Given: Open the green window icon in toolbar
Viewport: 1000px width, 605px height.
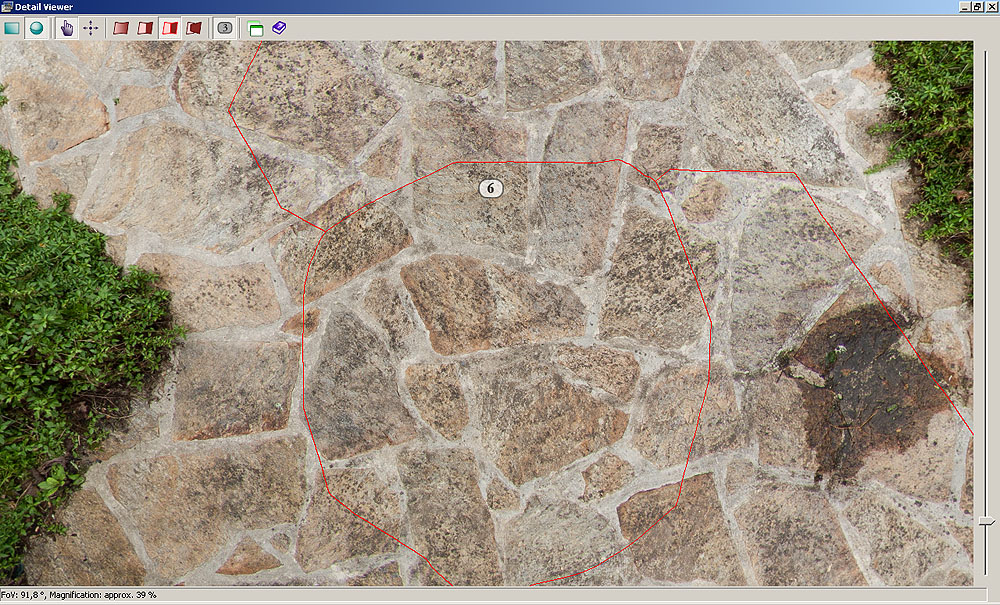Looking at the screenshot, I should tap(256, 28).
